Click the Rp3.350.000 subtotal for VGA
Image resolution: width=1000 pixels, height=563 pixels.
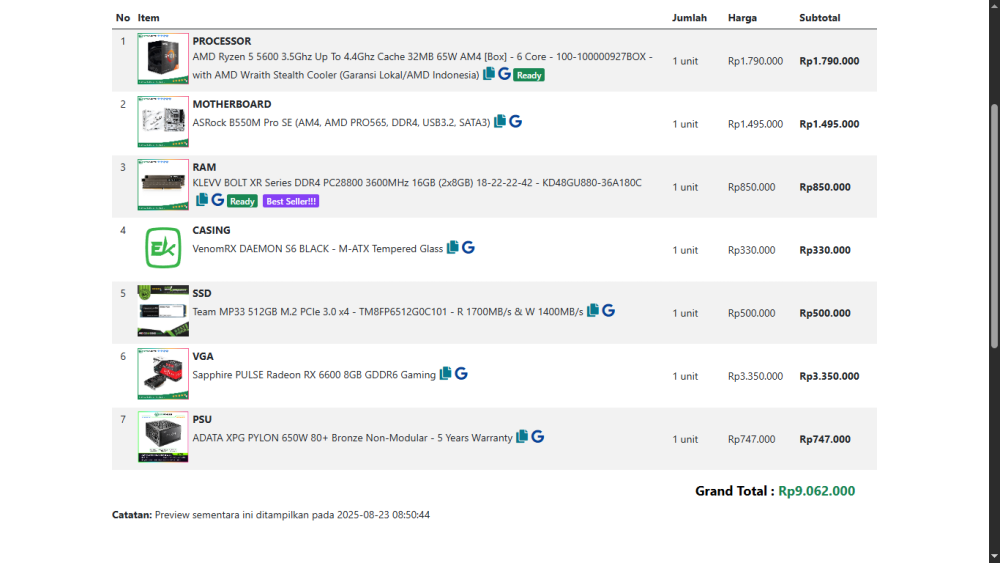[x=829, y=376]
